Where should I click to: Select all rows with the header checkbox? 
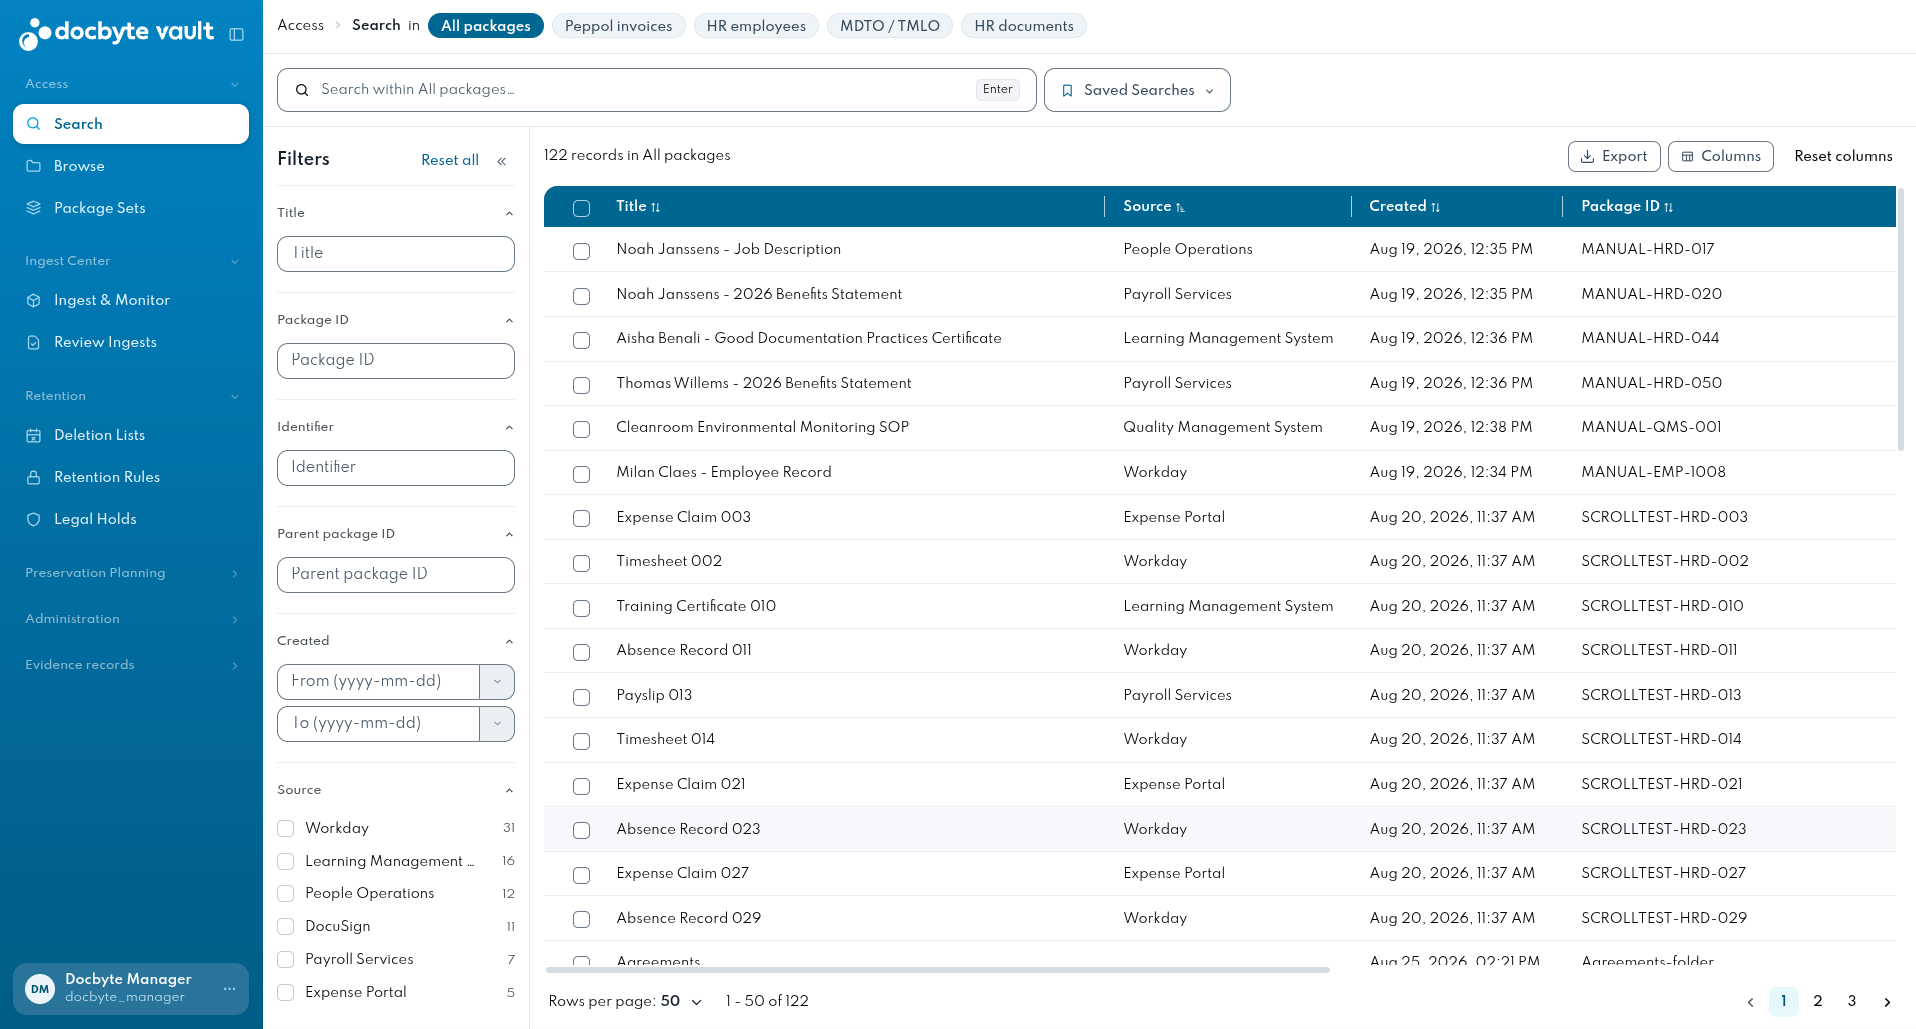click(581, 208)
